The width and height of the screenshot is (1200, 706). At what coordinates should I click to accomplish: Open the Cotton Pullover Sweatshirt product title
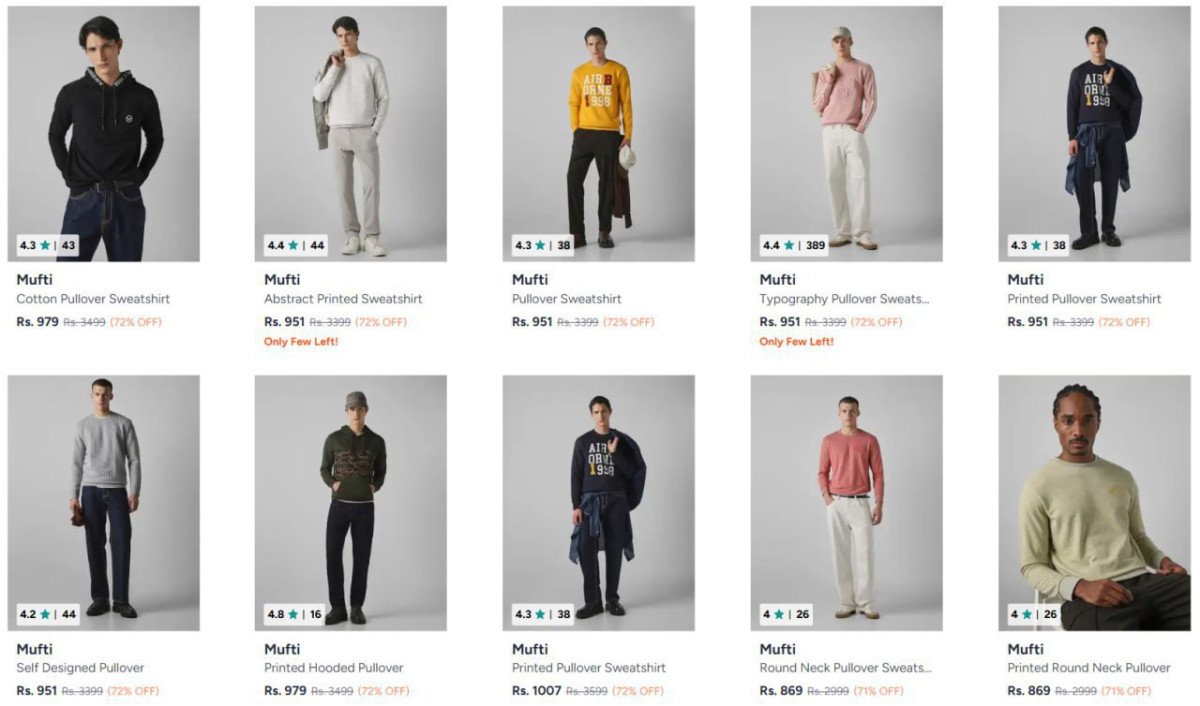93,299
